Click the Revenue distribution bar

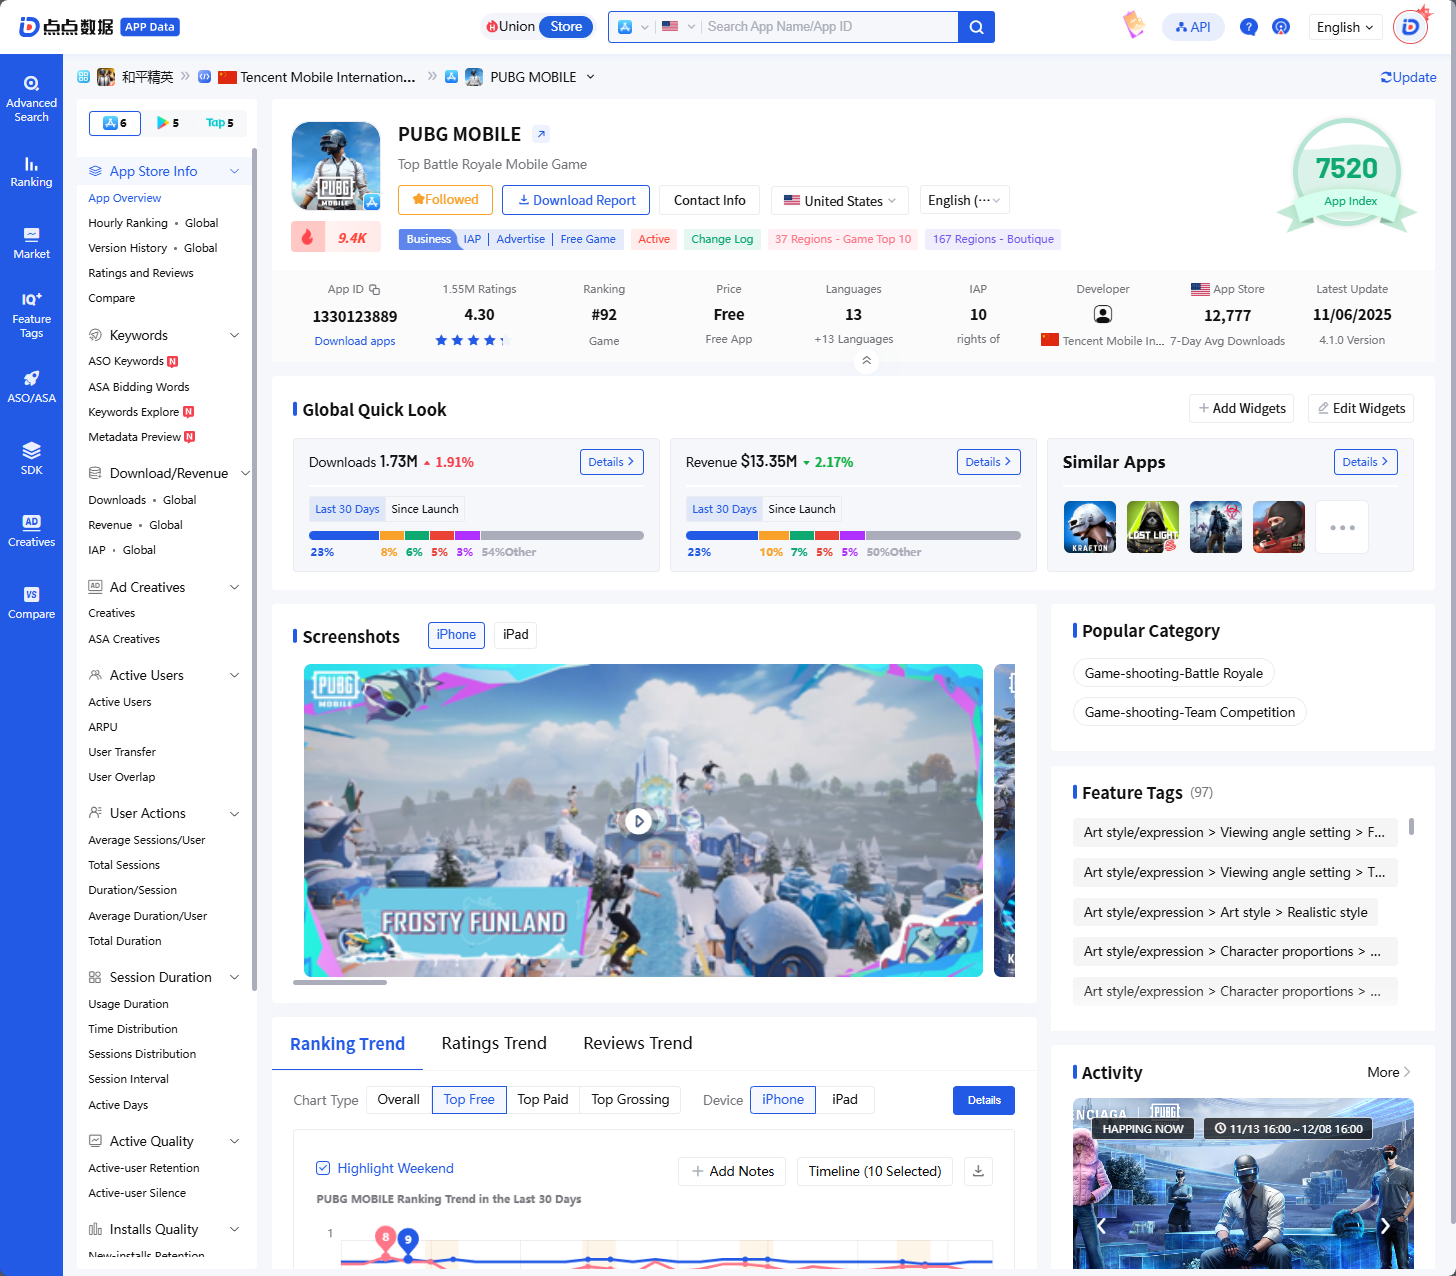[853, 535]
